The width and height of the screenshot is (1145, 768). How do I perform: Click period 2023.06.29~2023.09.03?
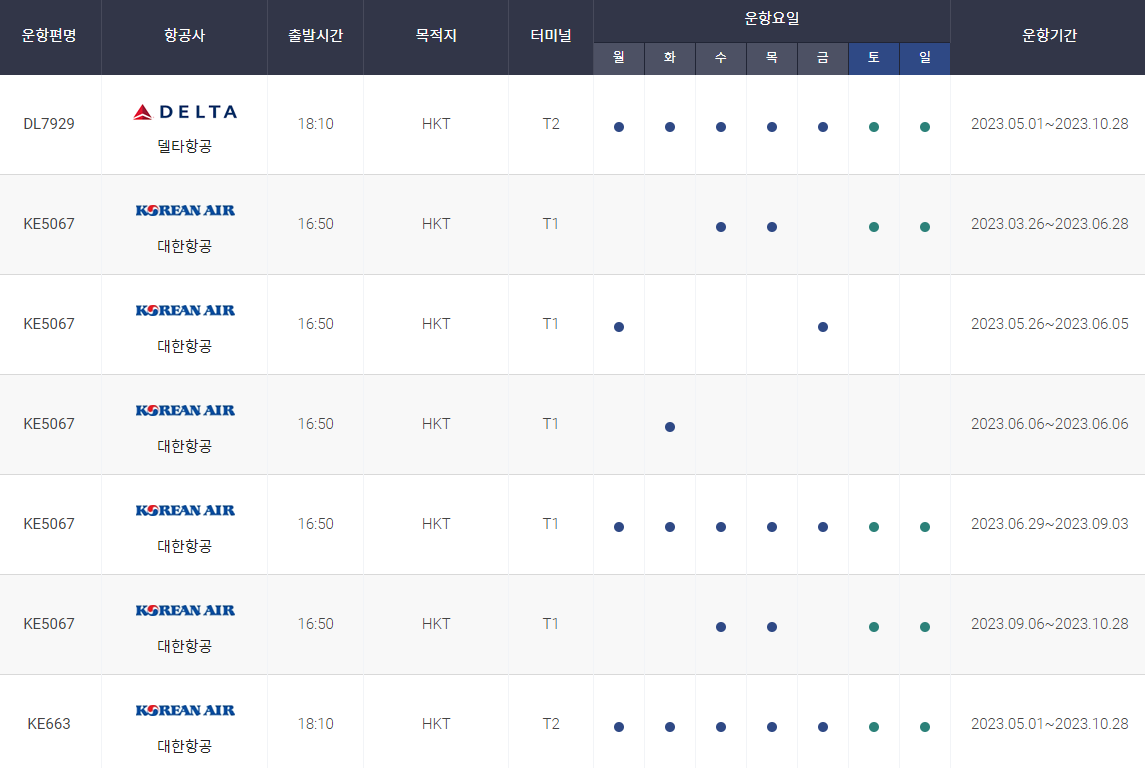1049,524
